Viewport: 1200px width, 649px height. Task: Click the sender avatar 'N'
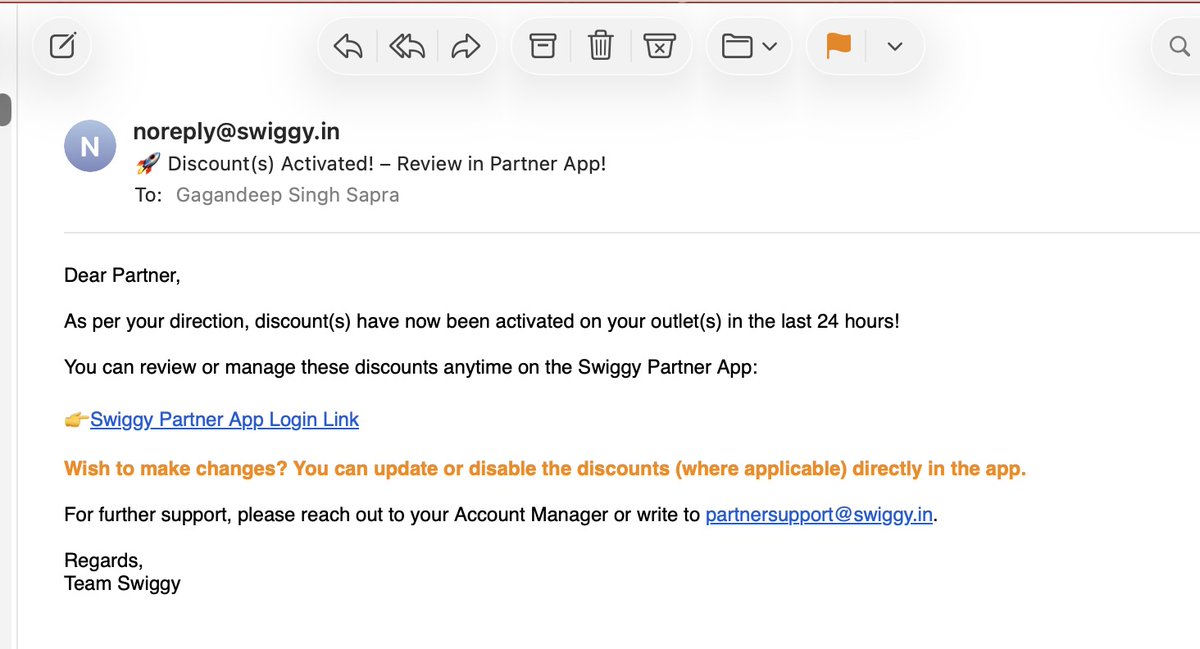pos(90,147)
